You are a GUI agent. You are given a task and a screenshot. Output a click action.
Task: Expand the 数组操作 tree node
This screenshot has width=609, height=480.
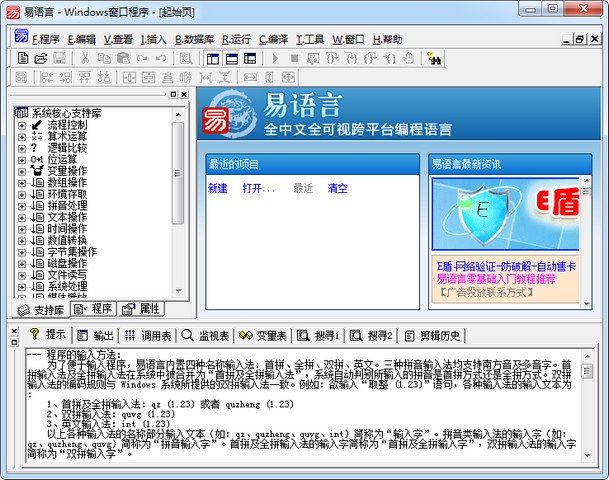(x=22, y=183)
